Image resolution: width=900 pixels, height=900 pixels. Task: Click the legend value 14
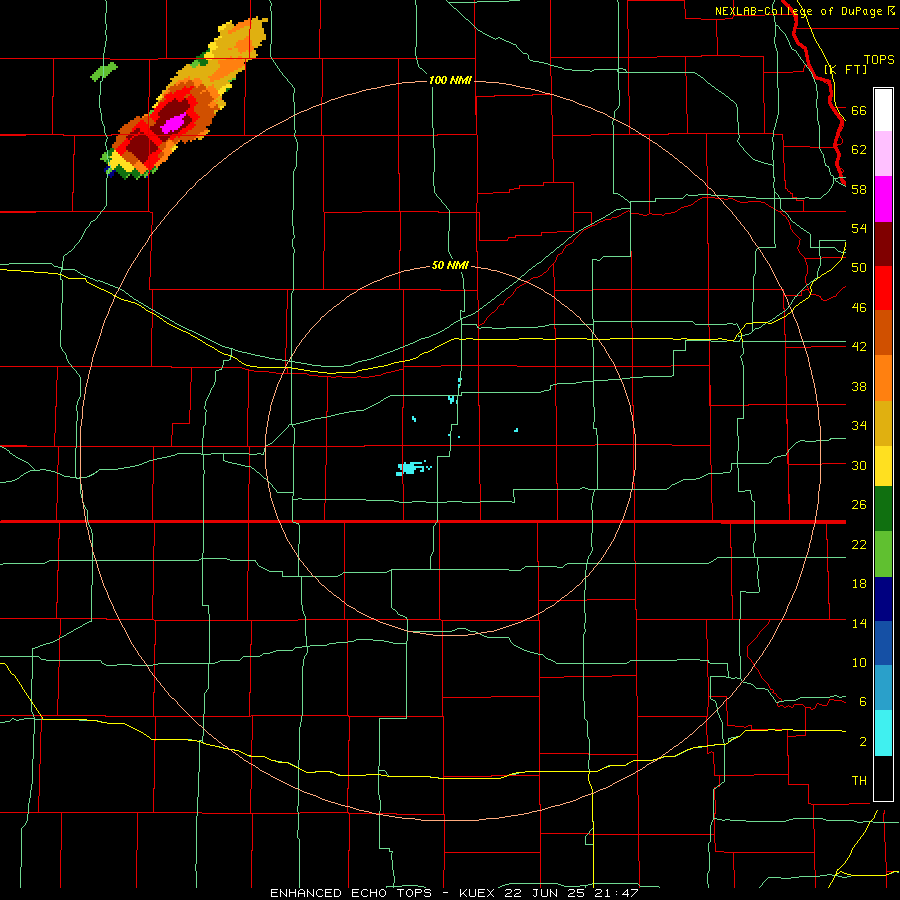coord(859,623)
